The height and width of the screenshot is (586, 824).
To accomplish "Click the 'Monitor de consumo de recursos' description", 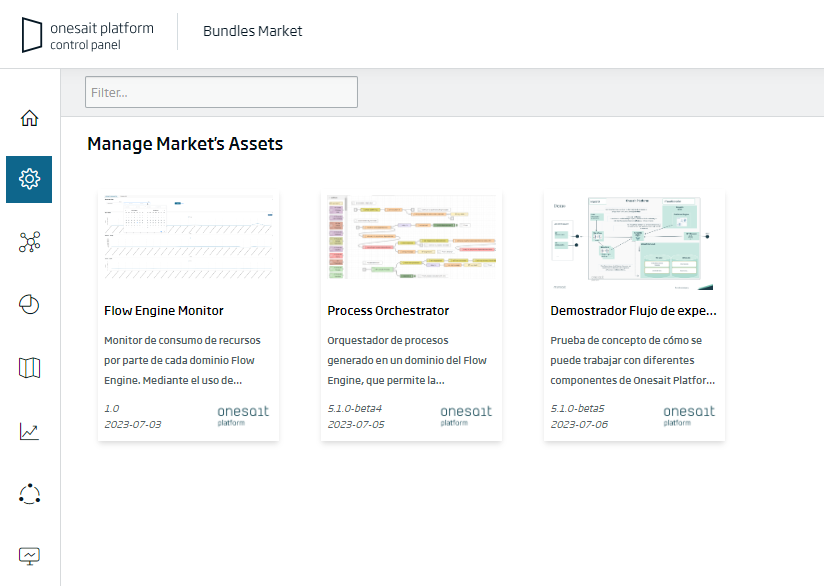I will coord(182,360).
